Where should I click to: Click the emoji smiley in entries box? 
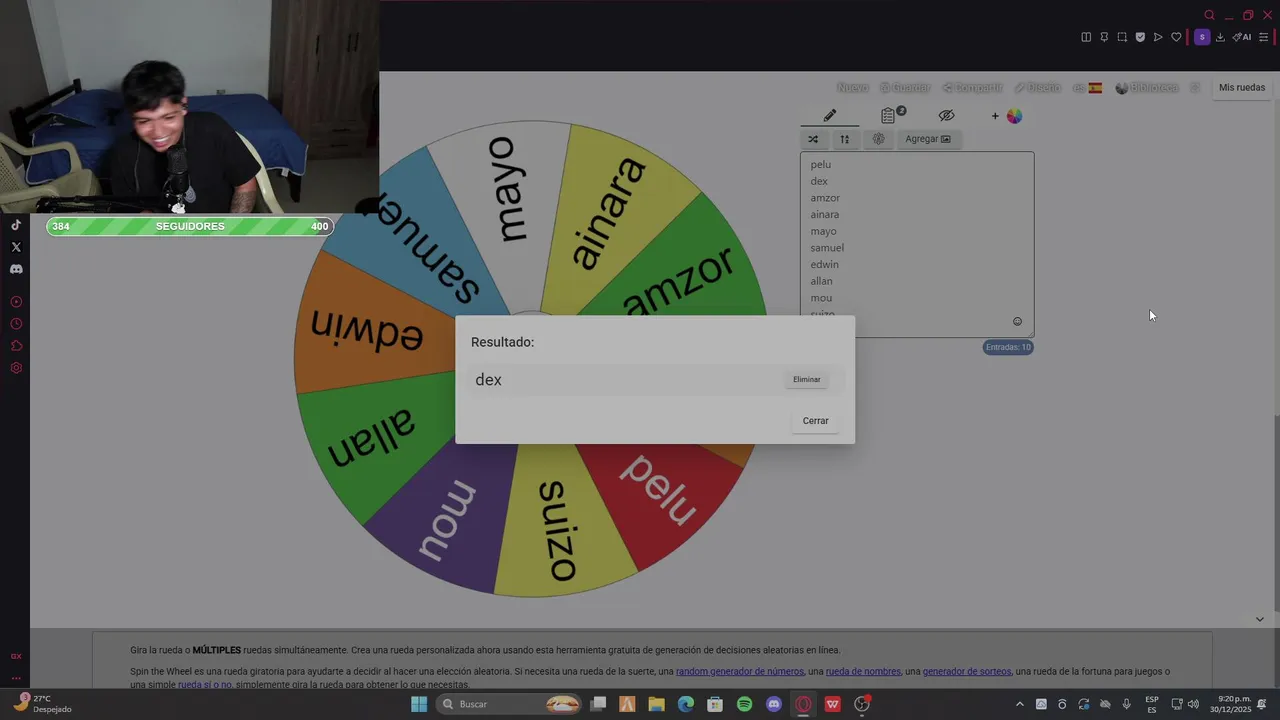tap(1018, 322)
